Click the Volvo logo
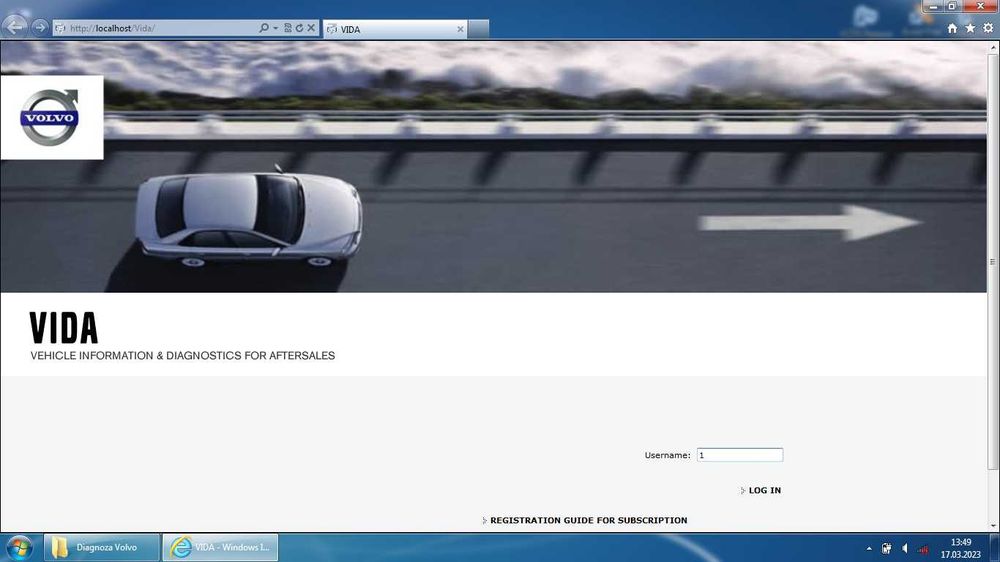Image resolution: width=1000 pixels, height=562 pixels. [x=50, y=117]
